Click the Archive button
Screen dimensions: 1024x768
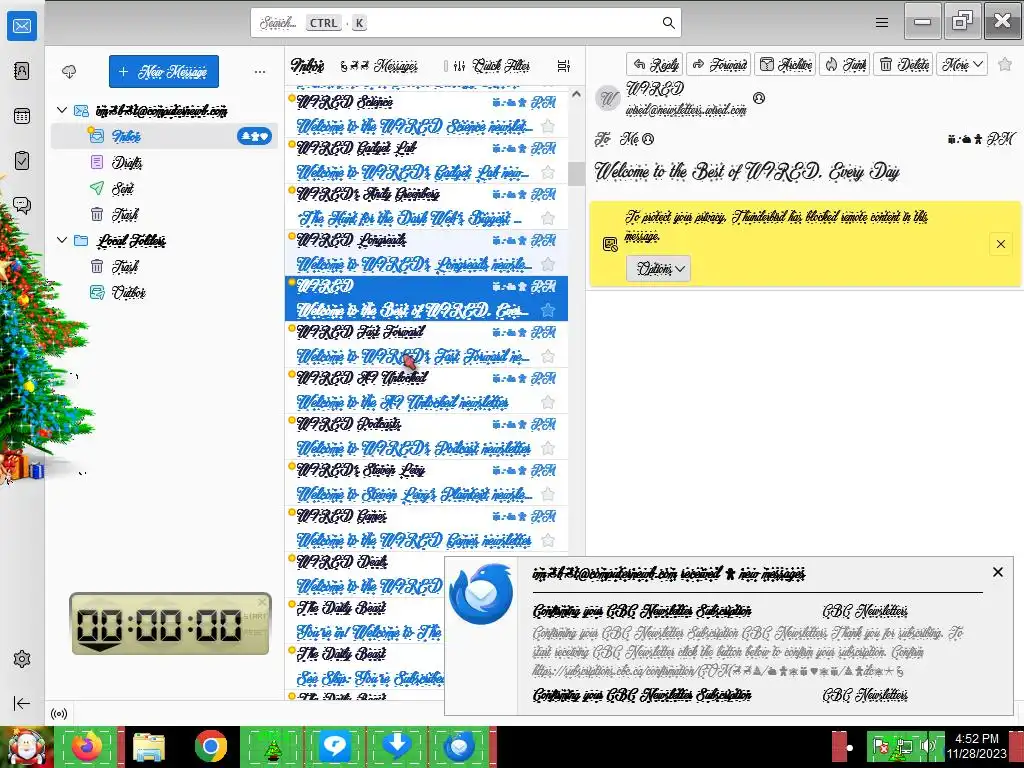(786, 64)
